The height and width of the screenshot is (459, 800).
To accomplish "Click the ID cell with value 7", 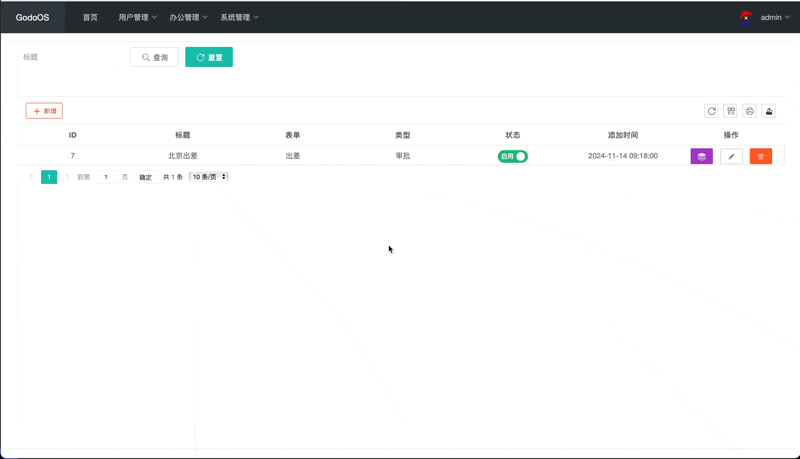I will point(72,156).
